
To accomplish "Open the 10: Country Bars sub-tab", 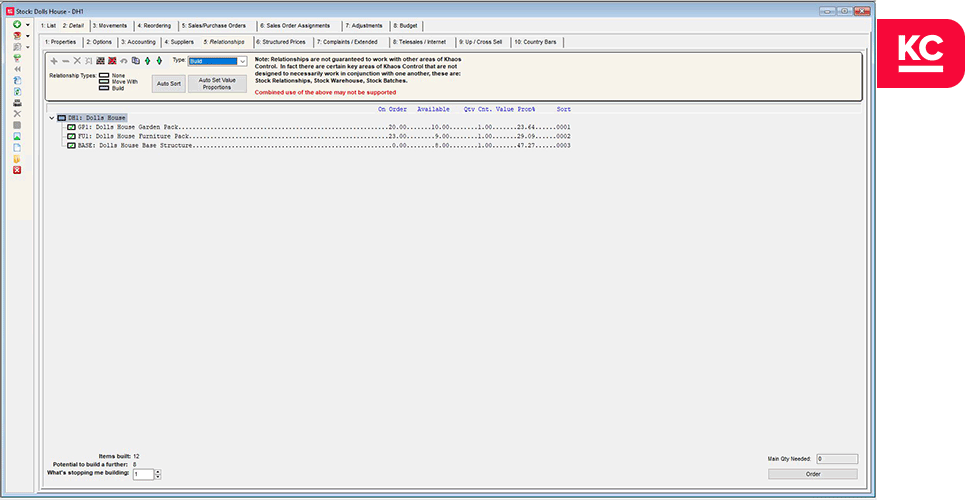I will pyautogui.click(x=535, y=42).
